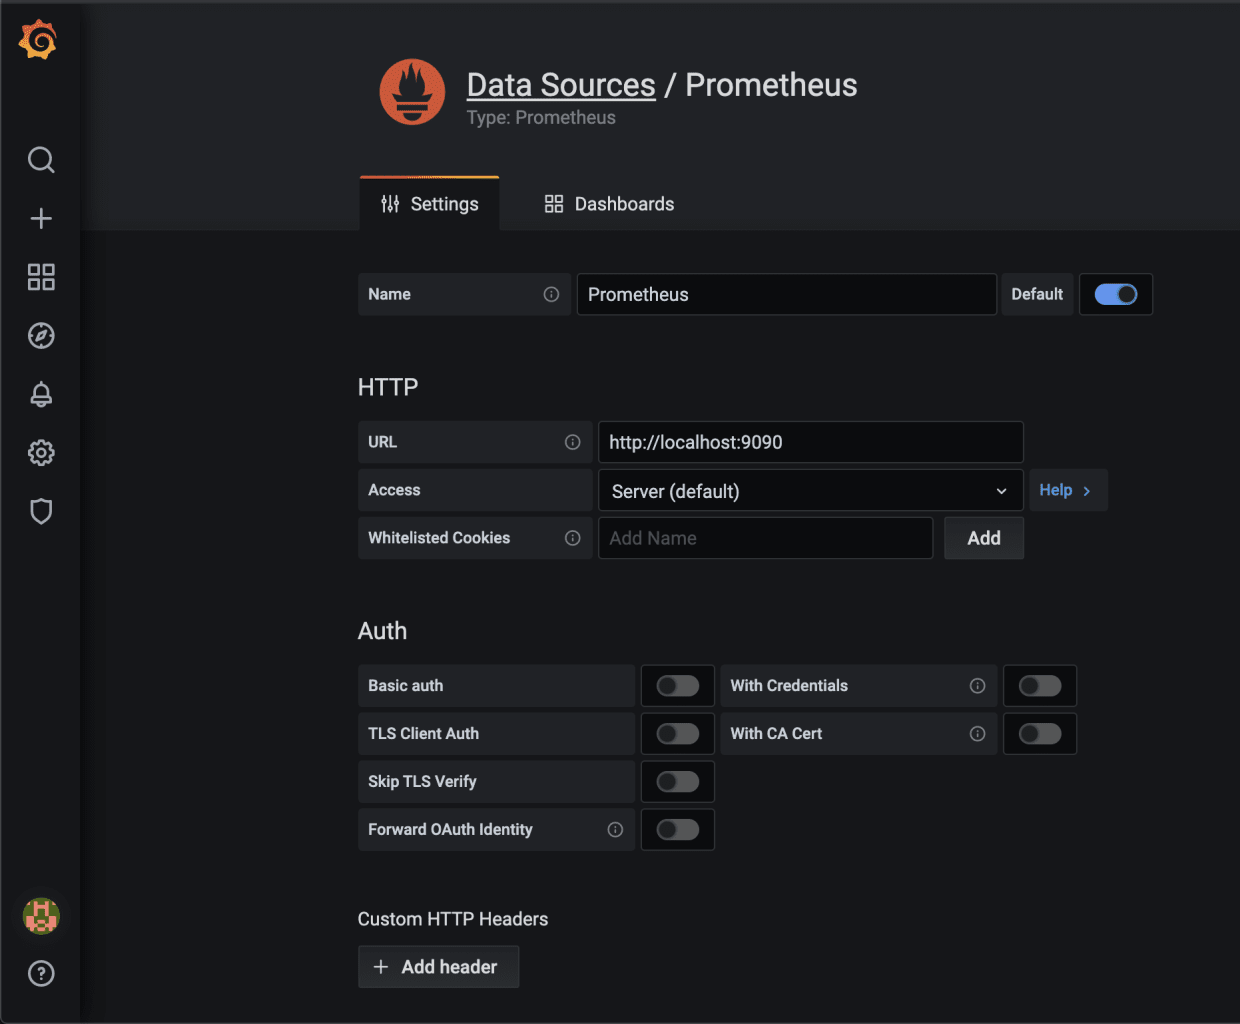Click the info icon beside Forward OAuth Identity
The image size is (1240, 1024).
pos(616,830)
